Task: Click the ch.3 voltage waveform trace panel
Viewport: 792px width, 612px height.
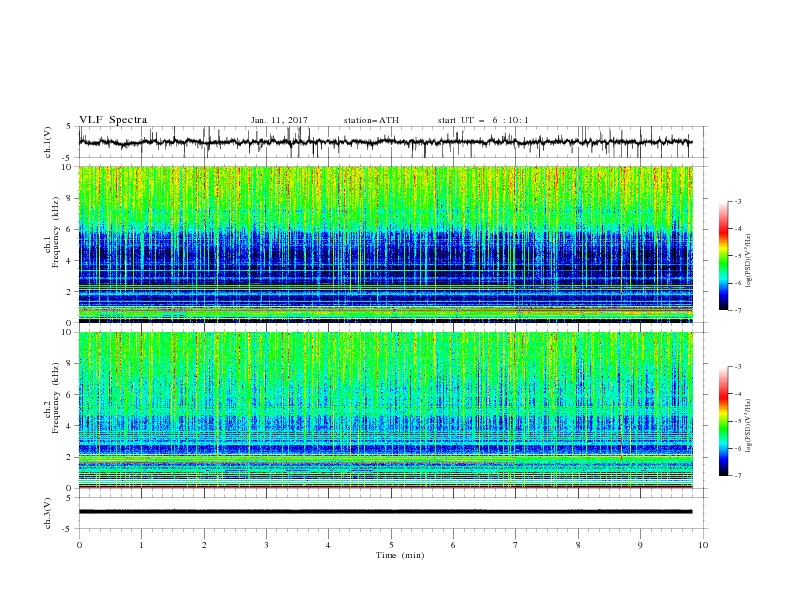Action: pyautogui.click(x=392, y=513)
